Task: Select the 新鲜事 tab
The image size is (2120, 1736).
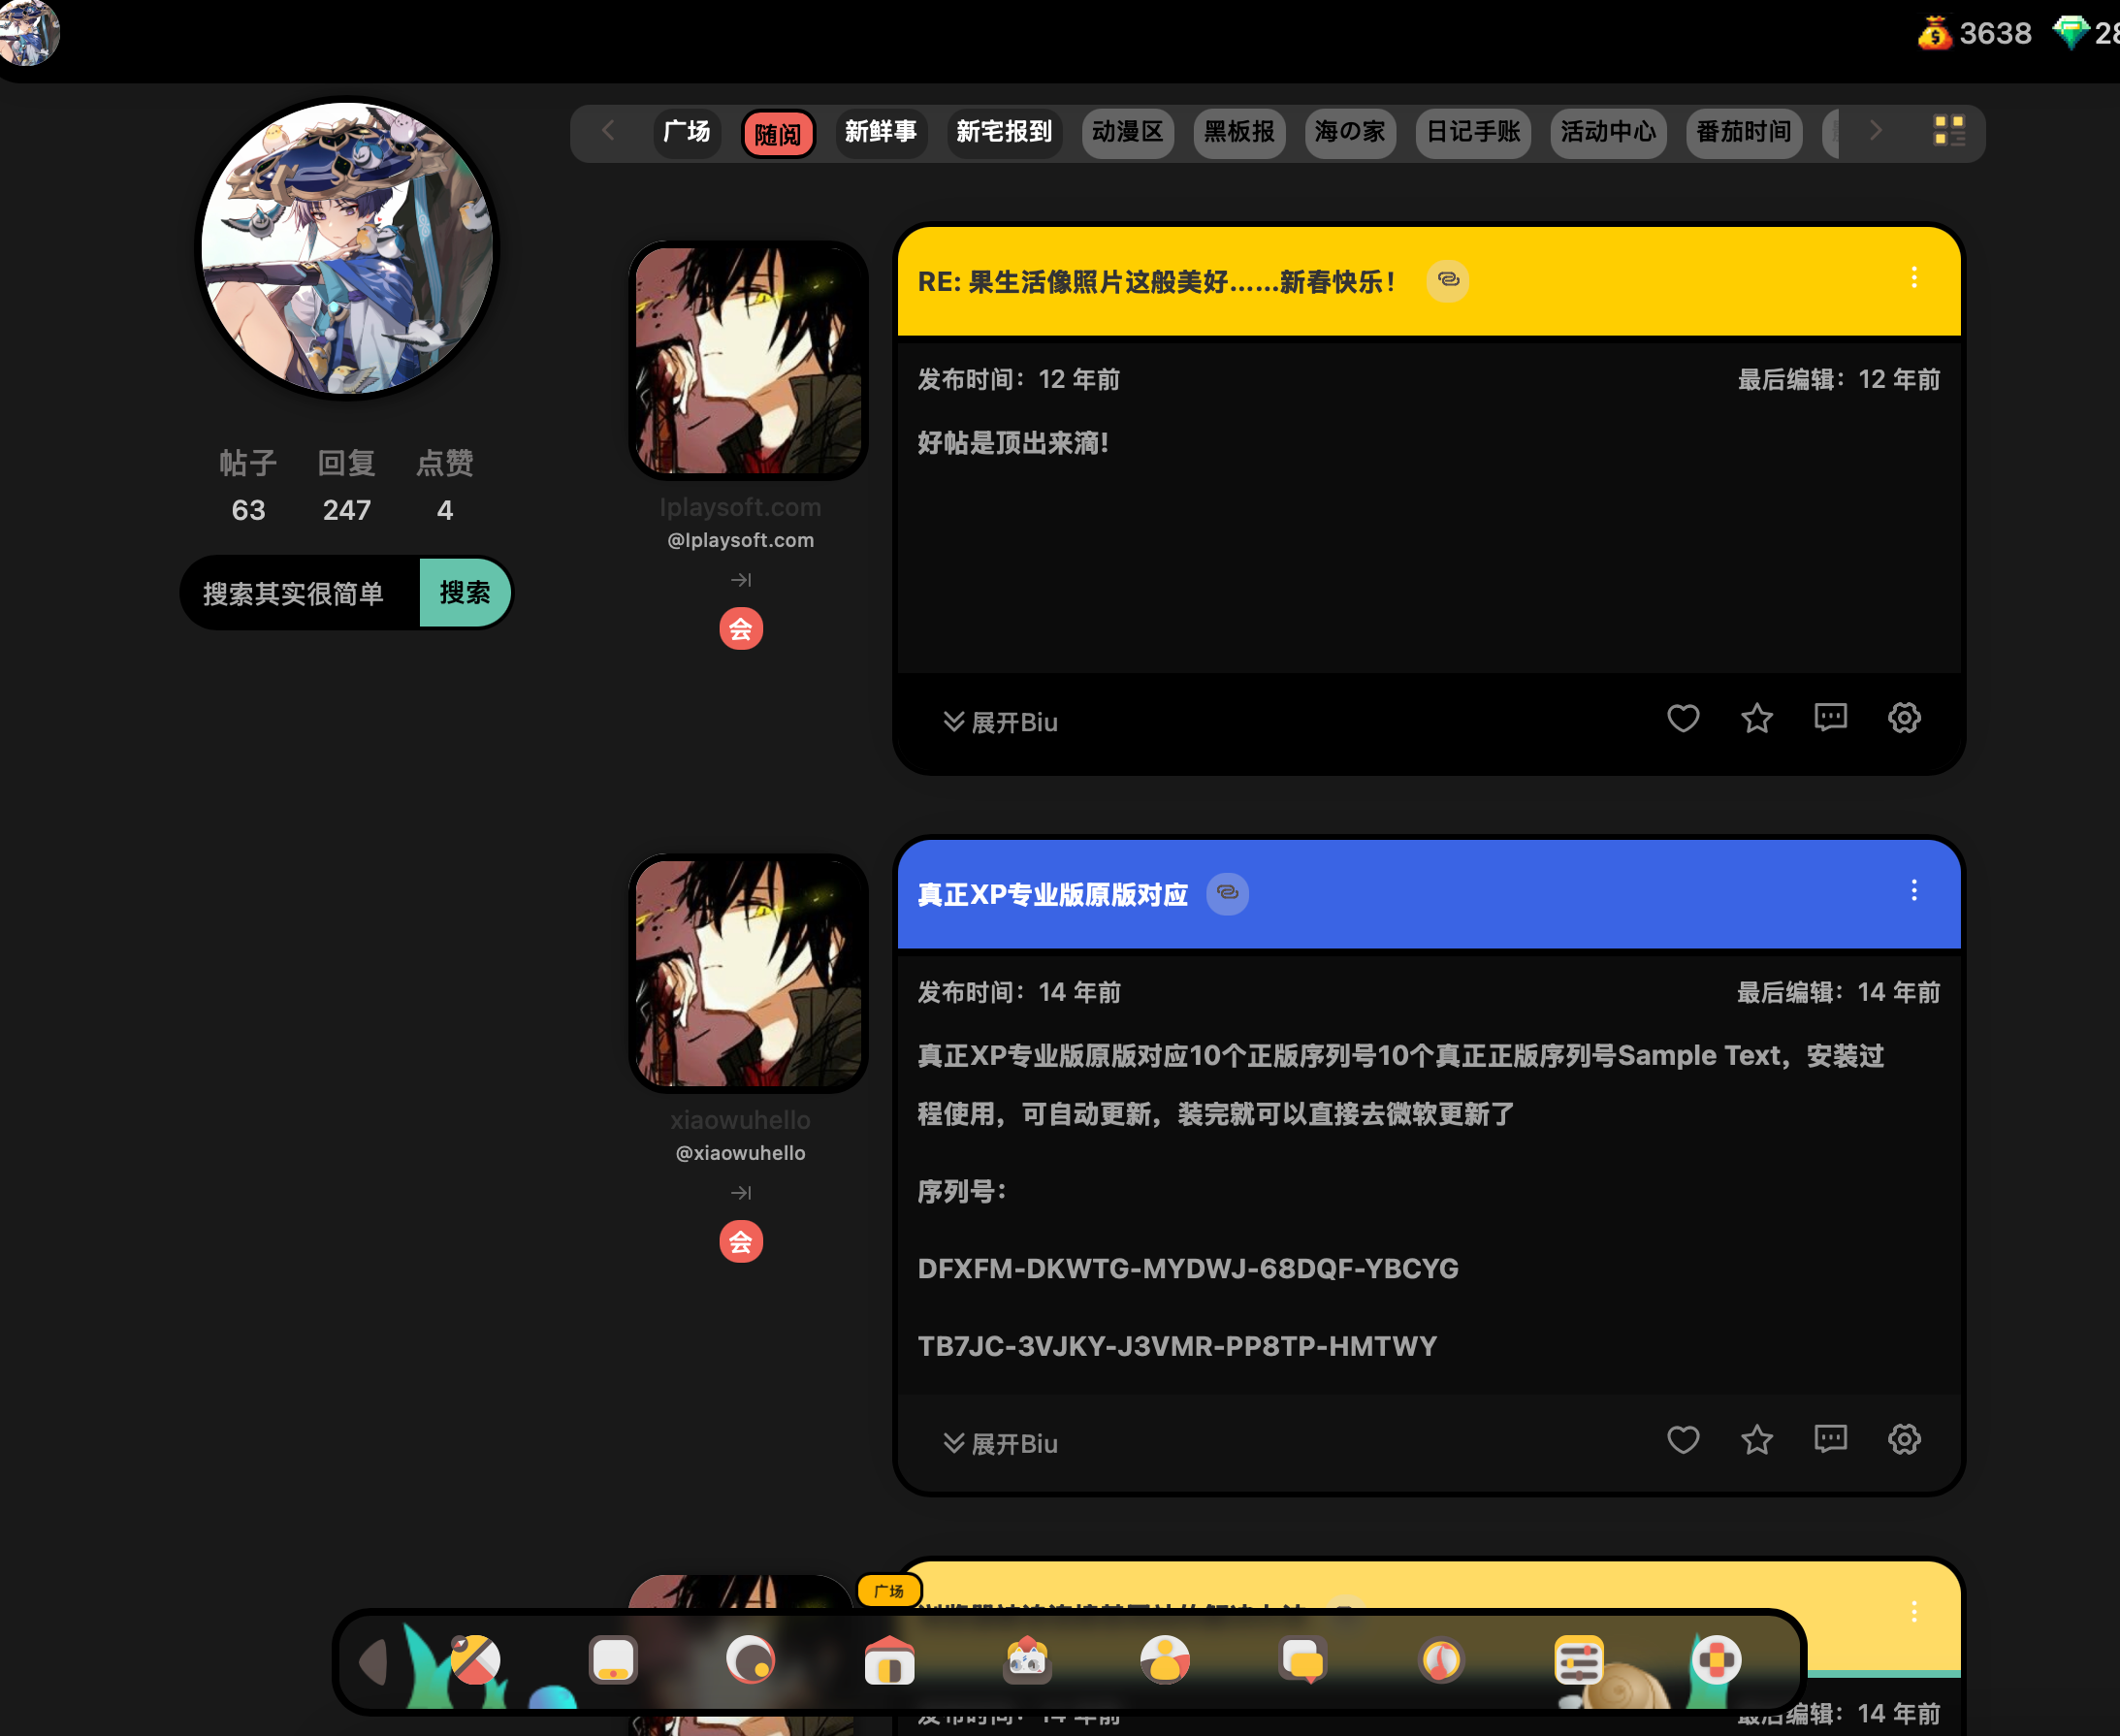Action: tap(880, 132)
